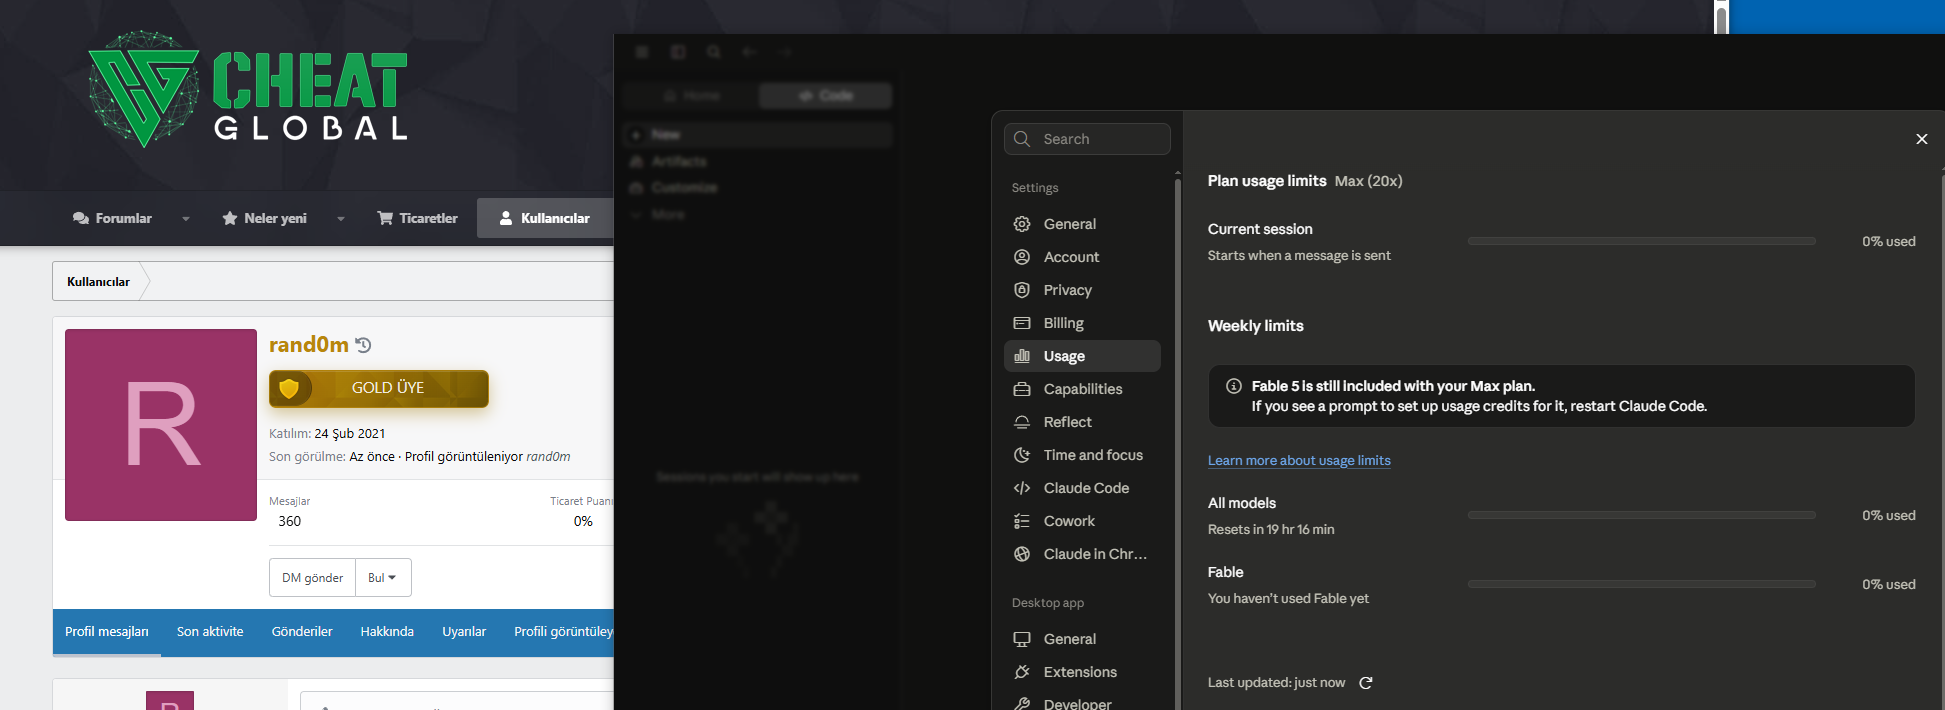This screenshot has height=710, width=1945.
Task: Open the Bul dropdown
Action: pos(383,577)
